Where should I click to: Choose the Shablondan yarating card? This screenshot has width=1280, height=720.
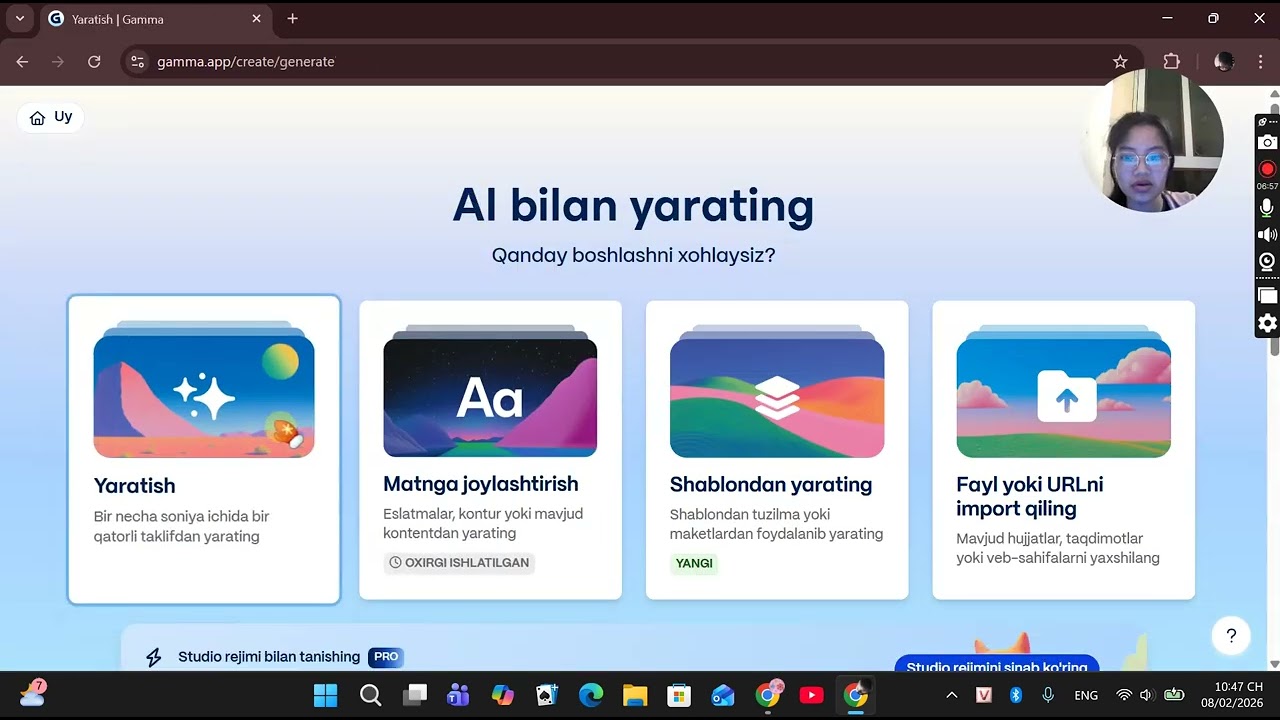click(777, 450)
